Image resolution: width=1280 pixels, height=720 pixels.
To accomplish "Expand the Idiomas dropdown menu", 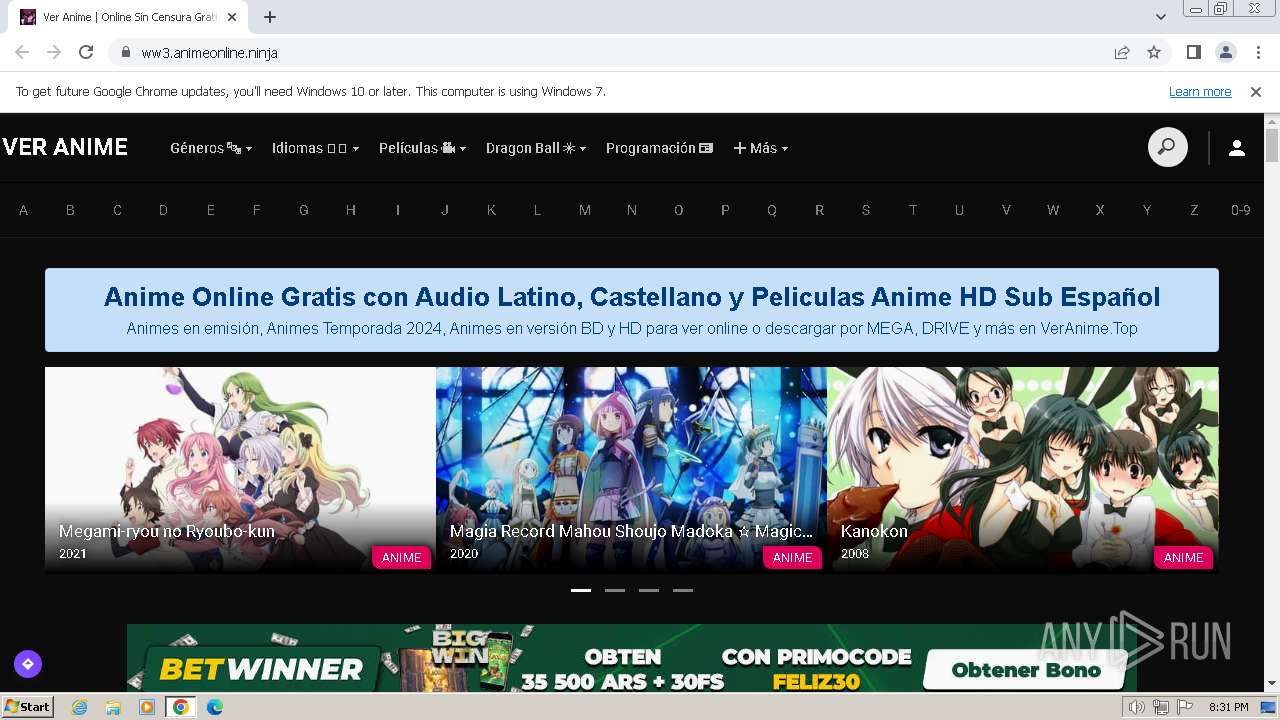I will click(315, 148).
